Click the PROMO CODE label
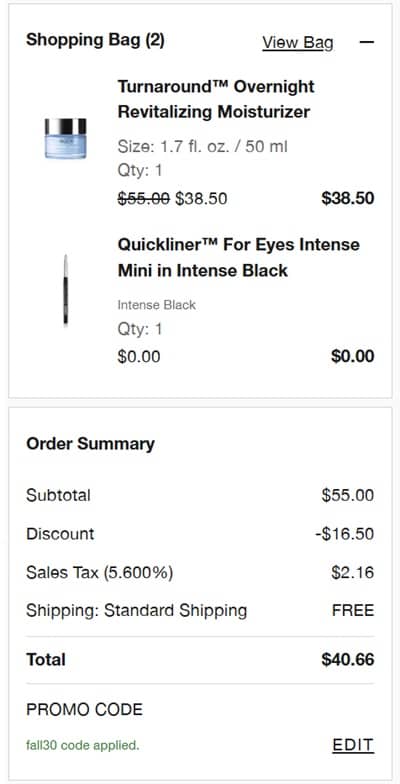Viewport: 400px width, 784px height. click(84, 710)
